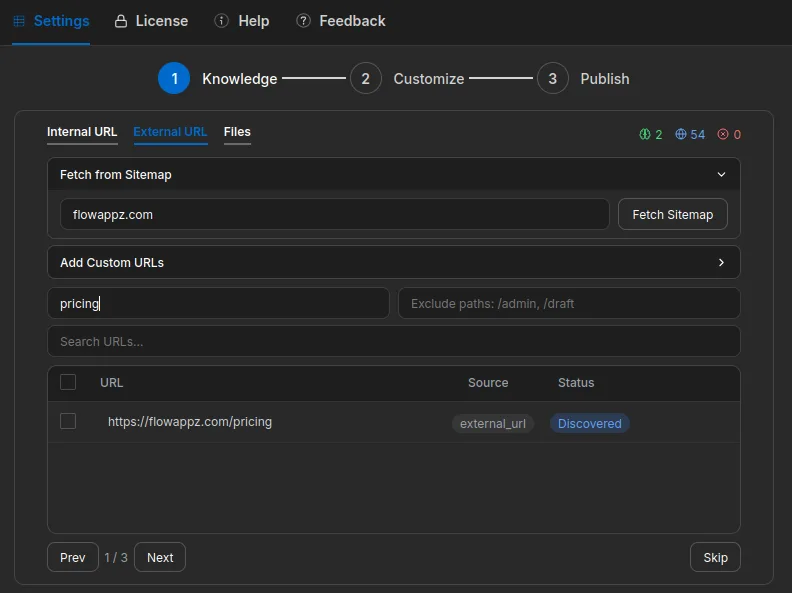The width and height of the screenshot is (792, 593).
Task: Click the blue globe discovered icon
Action: pyautogui.click(x=681, y=134)
